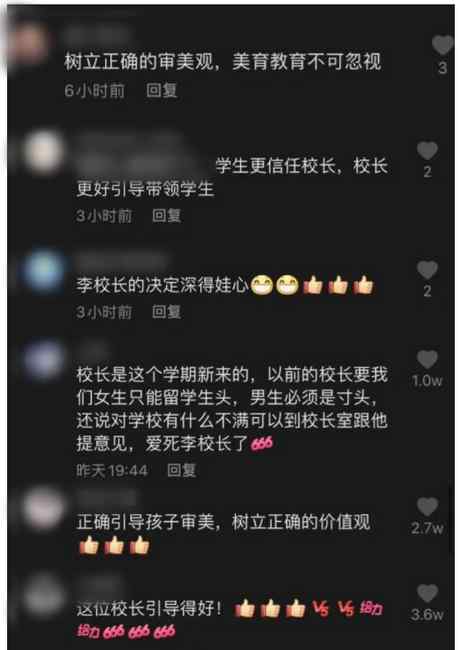This screenshot has height=650, width=460.
Task: Like the comment with 1.0w likes
Action: (427, 359)
